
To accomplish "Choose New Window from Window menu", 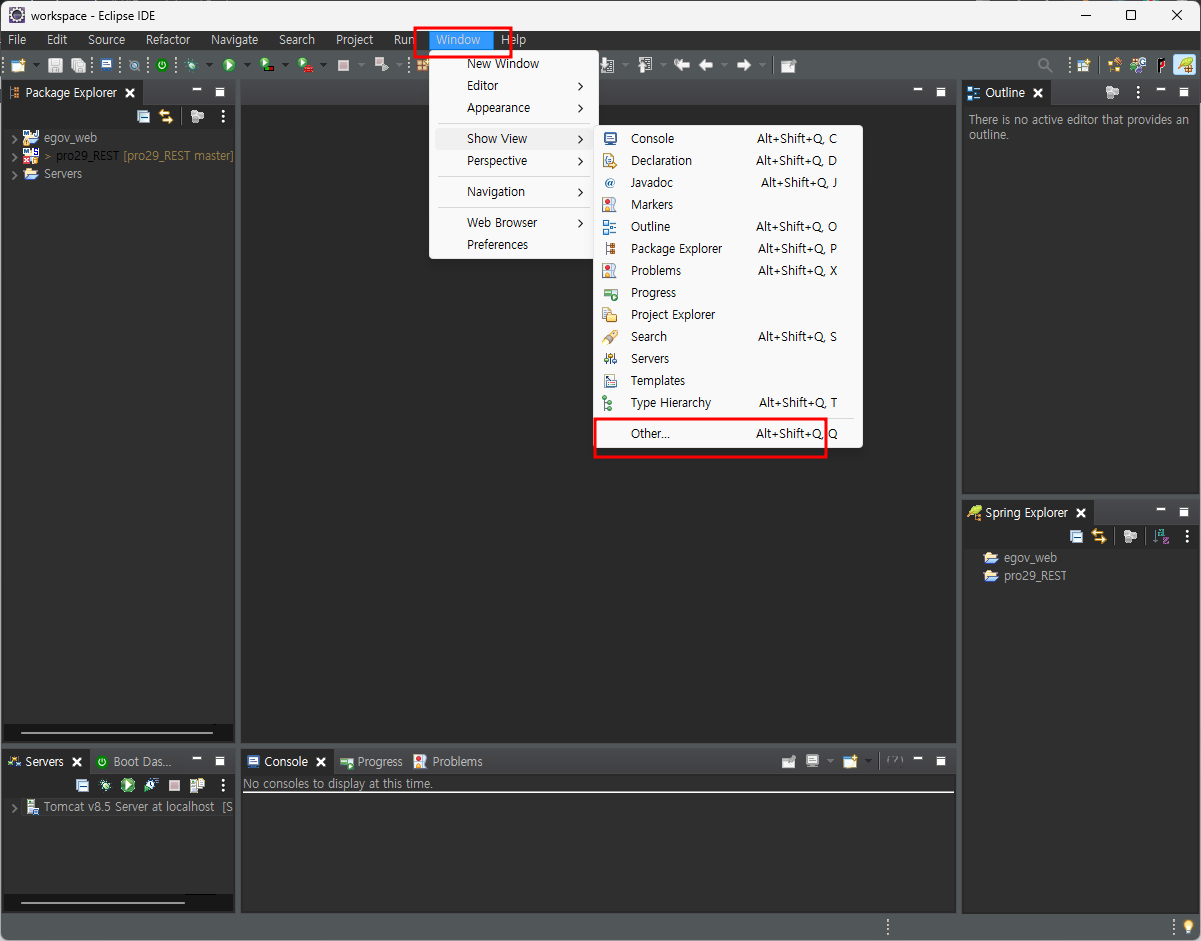I will coord(514,64).
